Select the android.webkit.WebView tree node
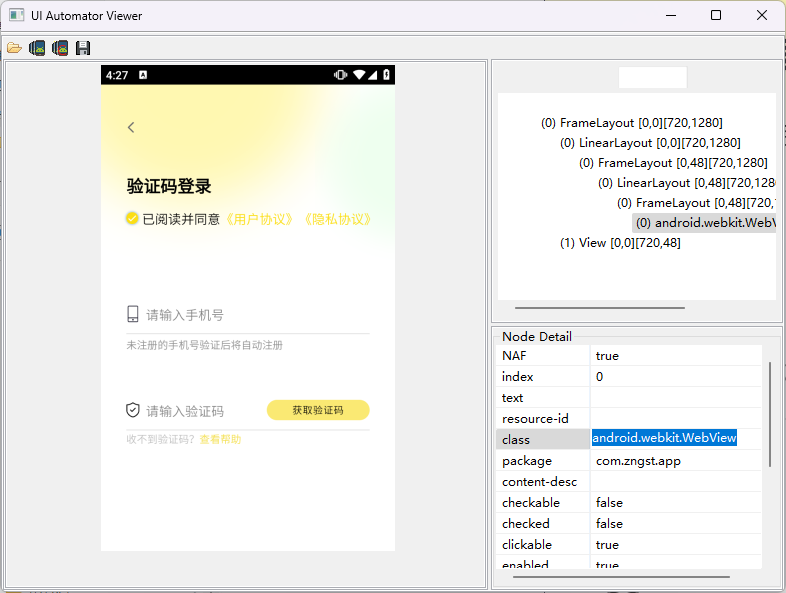This screenshot has height=593, width=786. [x=704, y=222]
